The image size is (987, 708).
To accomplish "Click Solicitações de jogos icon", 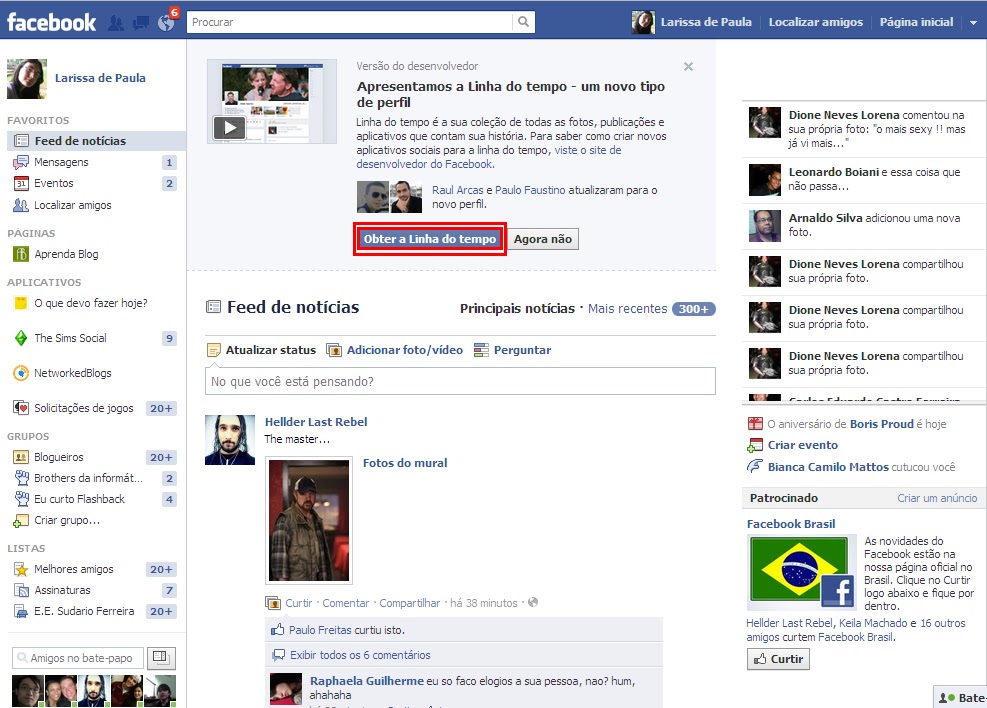I will click(x=21, y=408).
